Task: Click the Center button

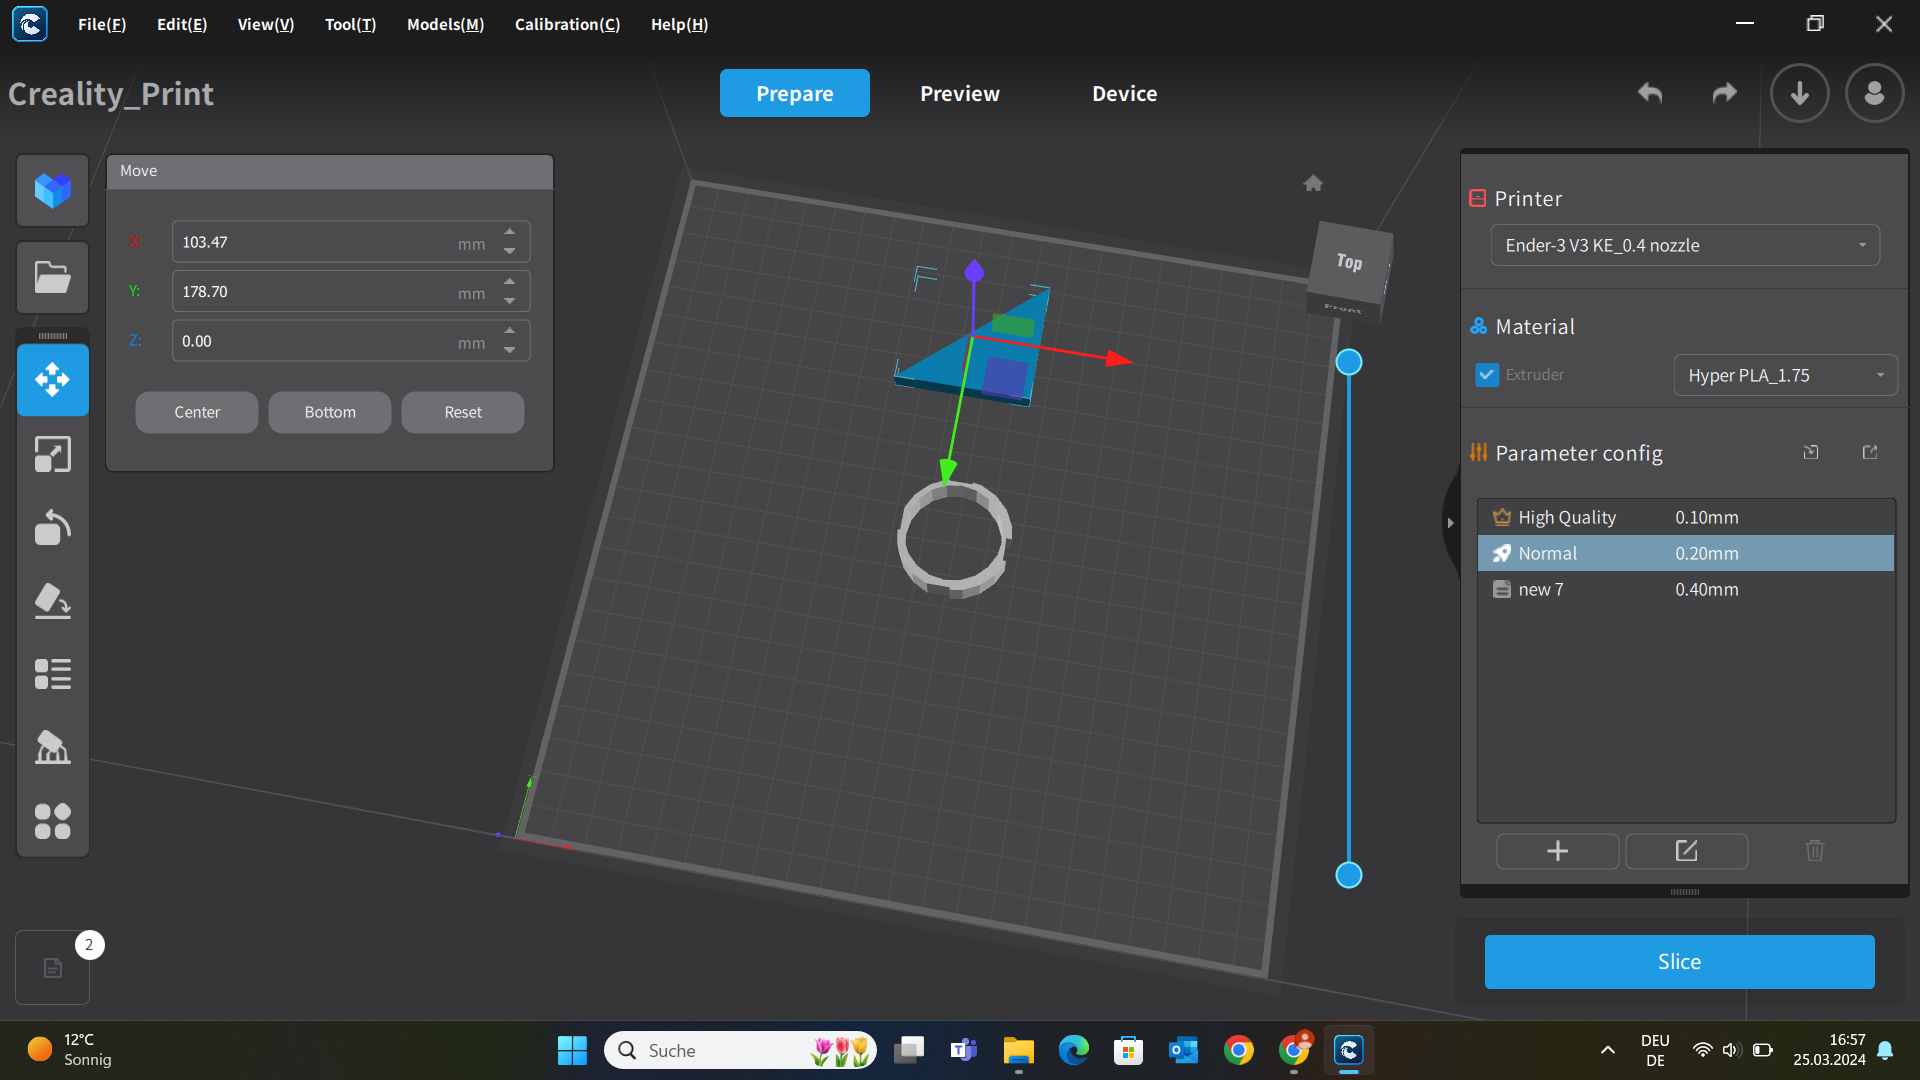Action: coord(197,412)
